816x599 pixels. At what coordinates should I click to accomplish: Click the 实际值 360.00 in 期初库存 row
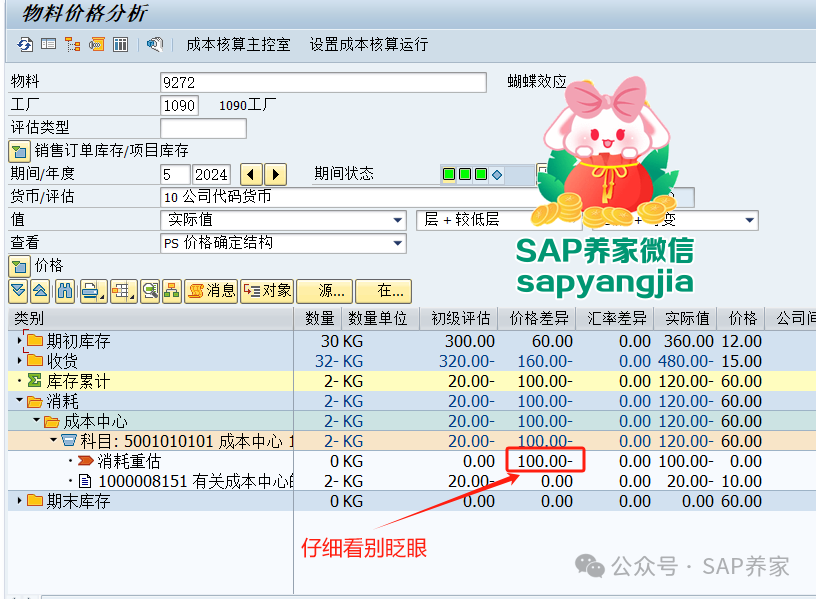(688, 341)
